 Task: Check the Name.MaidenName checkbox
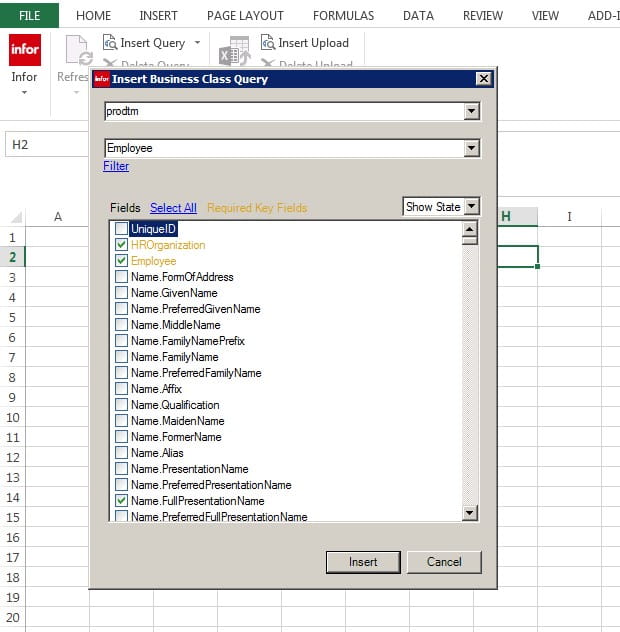tap(121, 421)
